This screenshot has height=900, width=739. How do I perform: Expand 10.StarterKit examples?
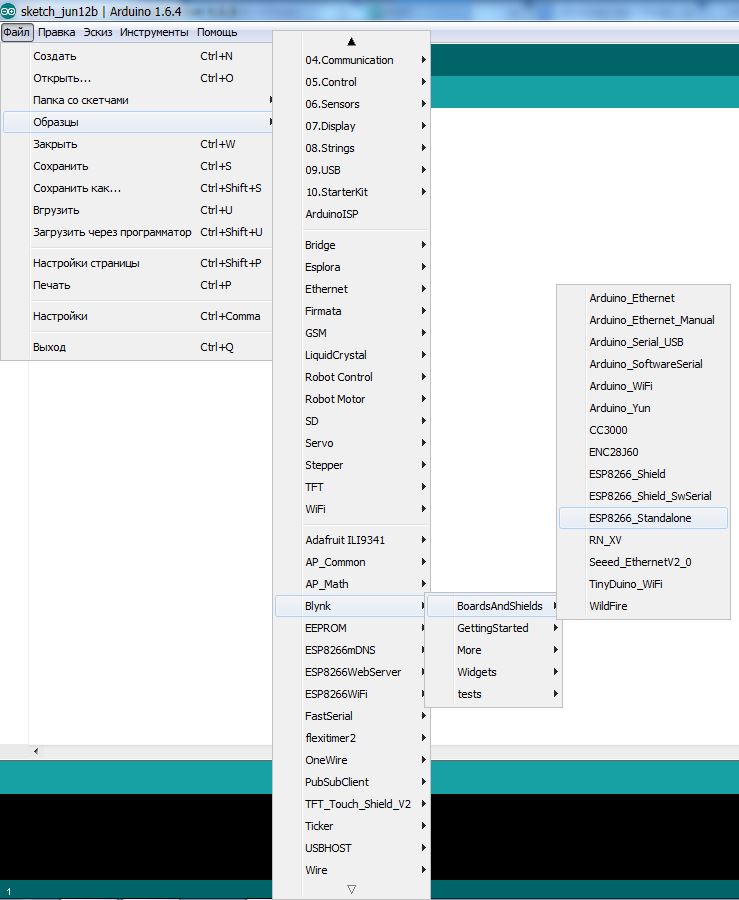pos(352,192)
